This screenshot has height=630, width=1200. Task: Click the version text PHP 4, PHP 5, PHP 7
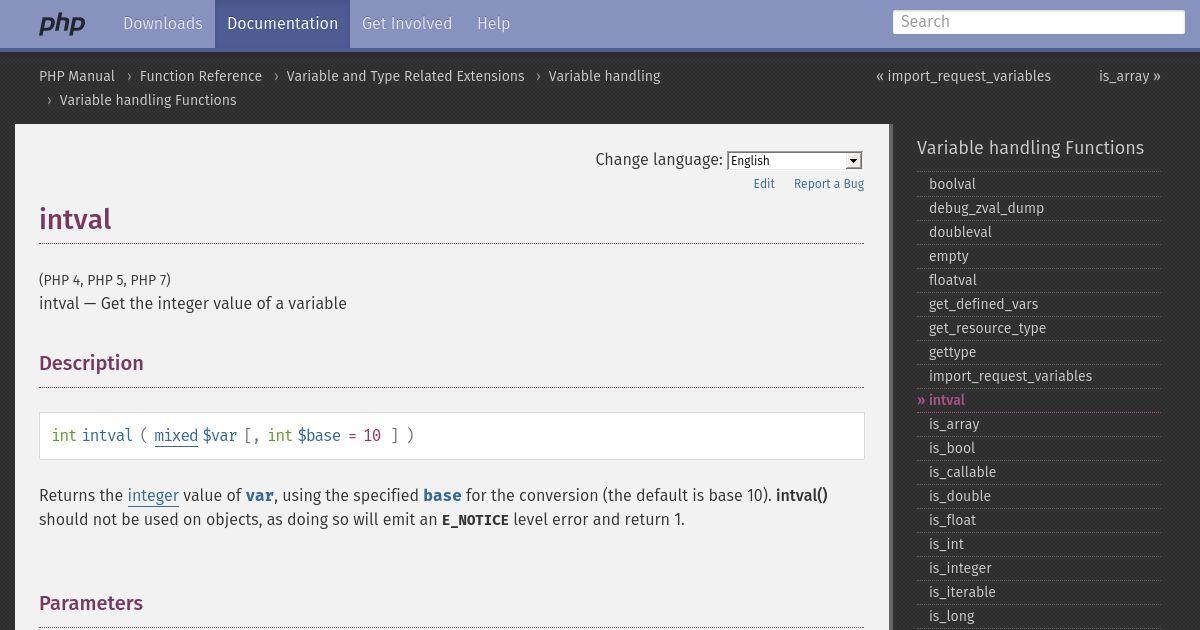105,280
